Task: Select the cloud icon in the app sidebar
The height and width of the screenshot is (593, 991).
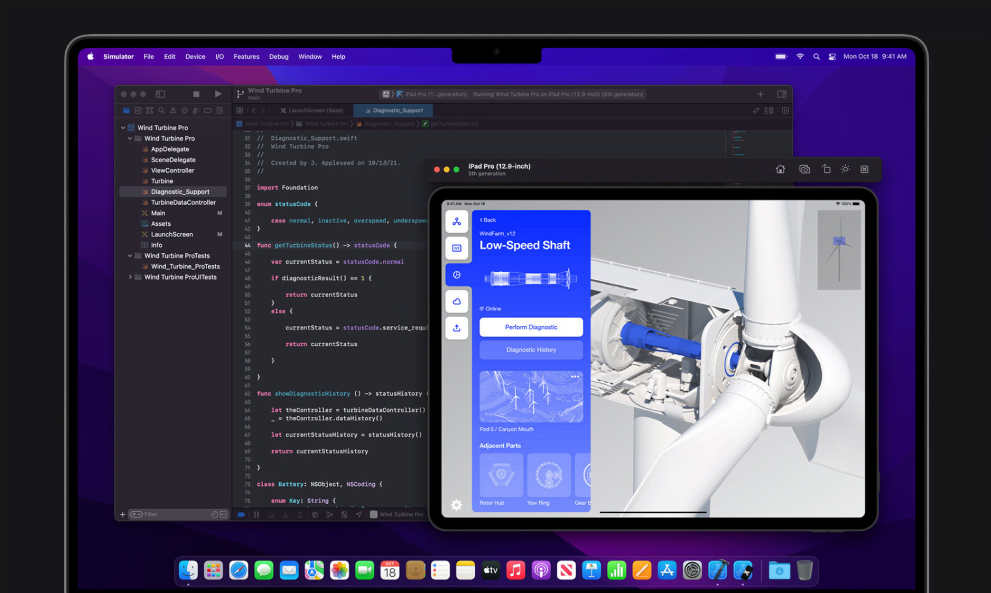Action: coord(455,302)
